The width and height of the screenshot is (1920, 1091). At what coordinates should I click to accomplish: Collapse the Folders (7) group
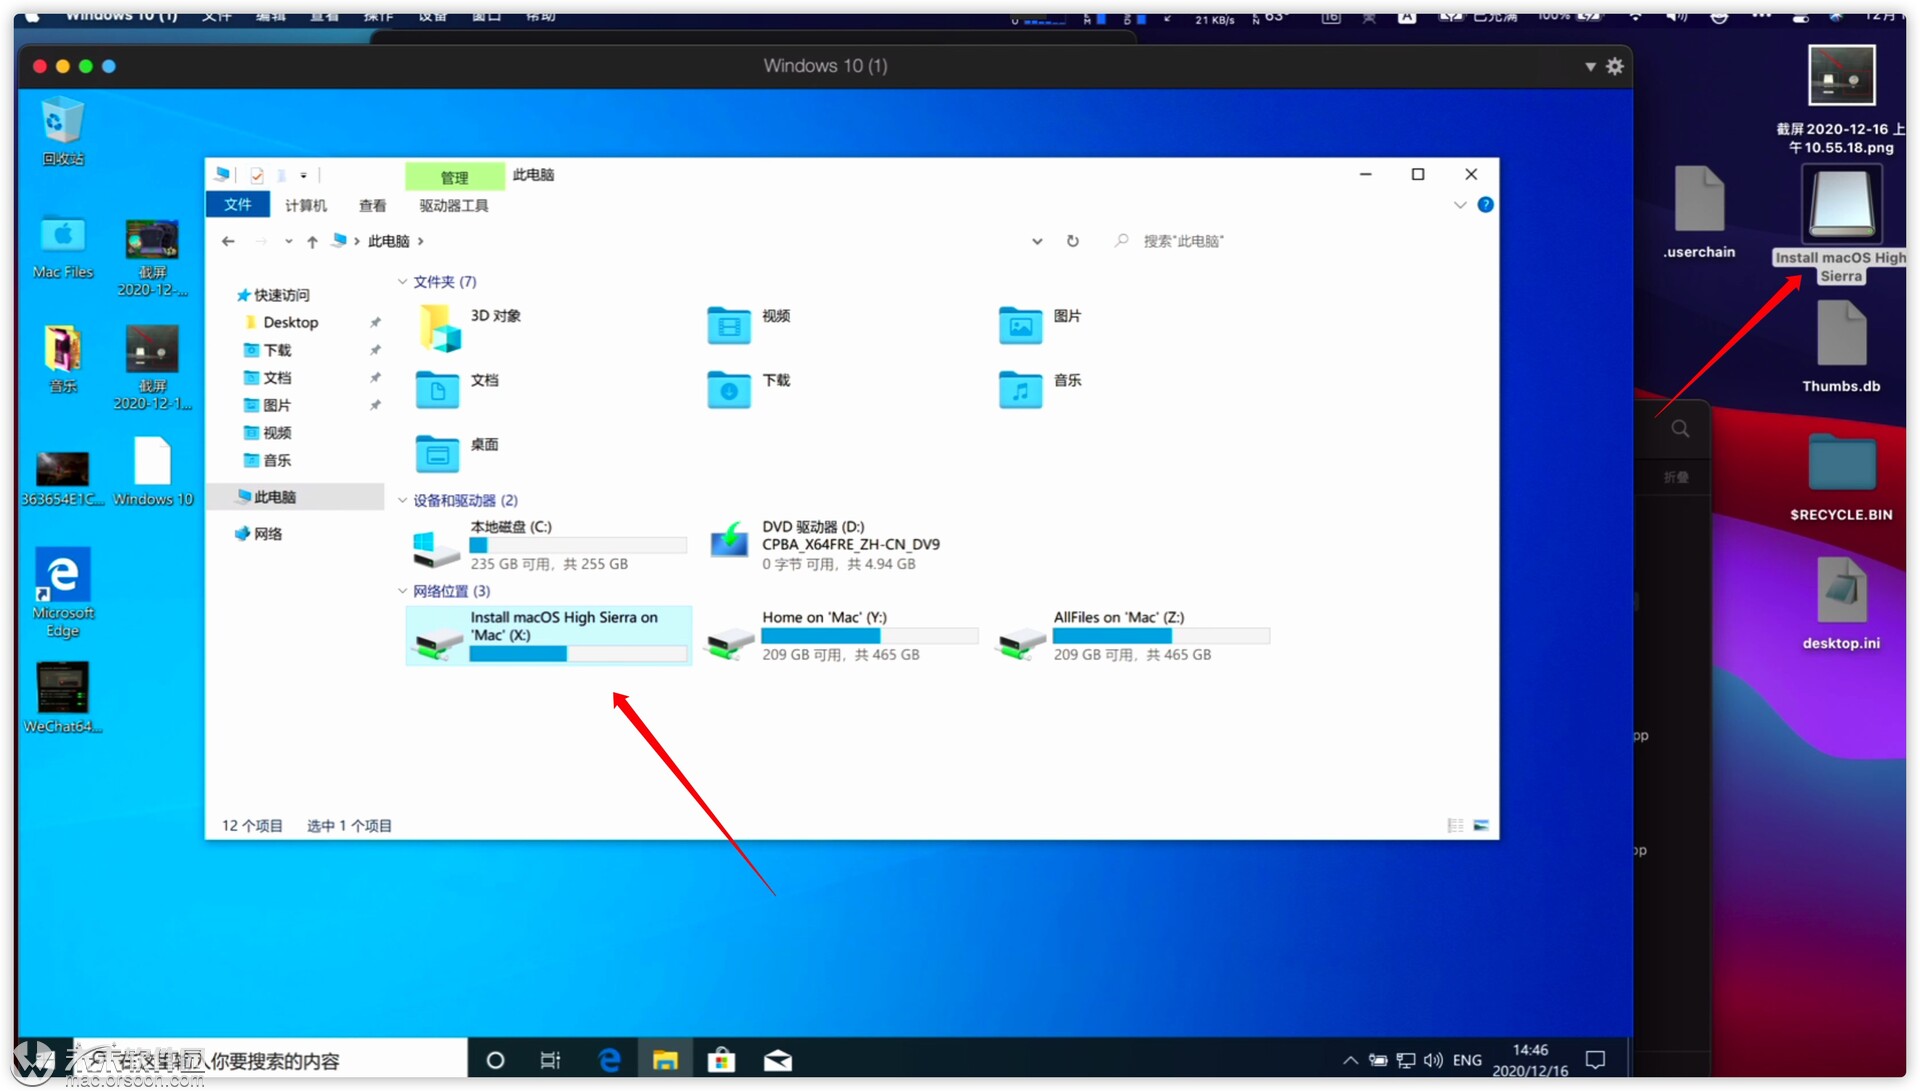402,282
